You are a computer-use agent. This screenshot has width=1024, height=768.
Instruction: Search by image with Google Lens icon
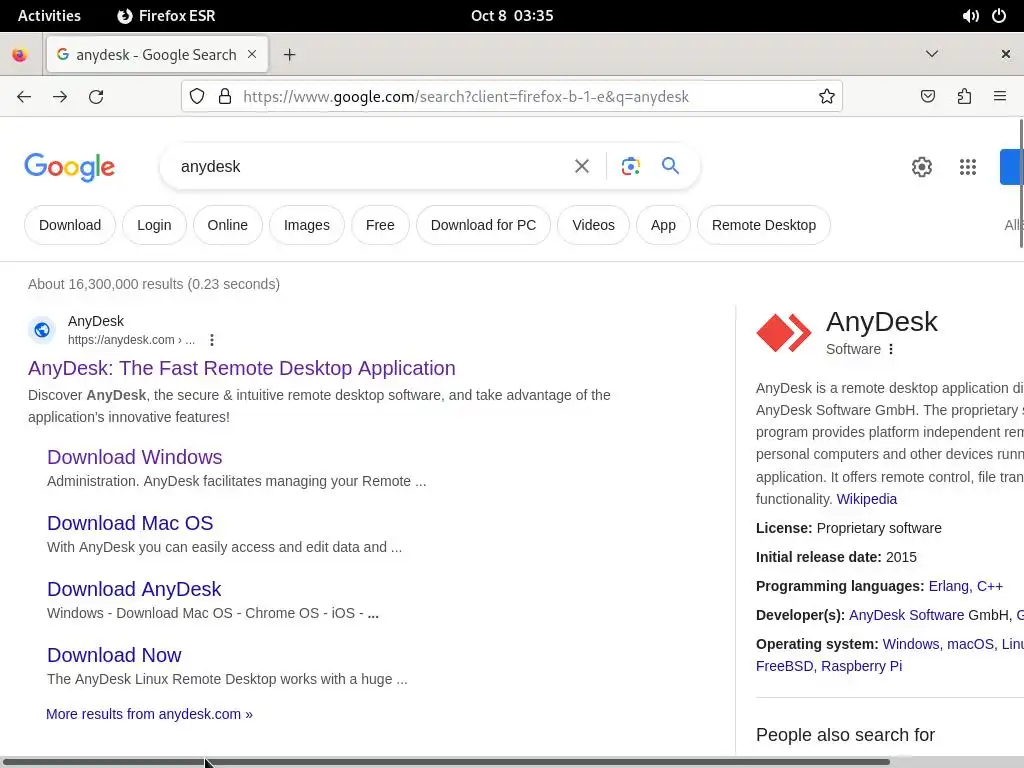630,167
